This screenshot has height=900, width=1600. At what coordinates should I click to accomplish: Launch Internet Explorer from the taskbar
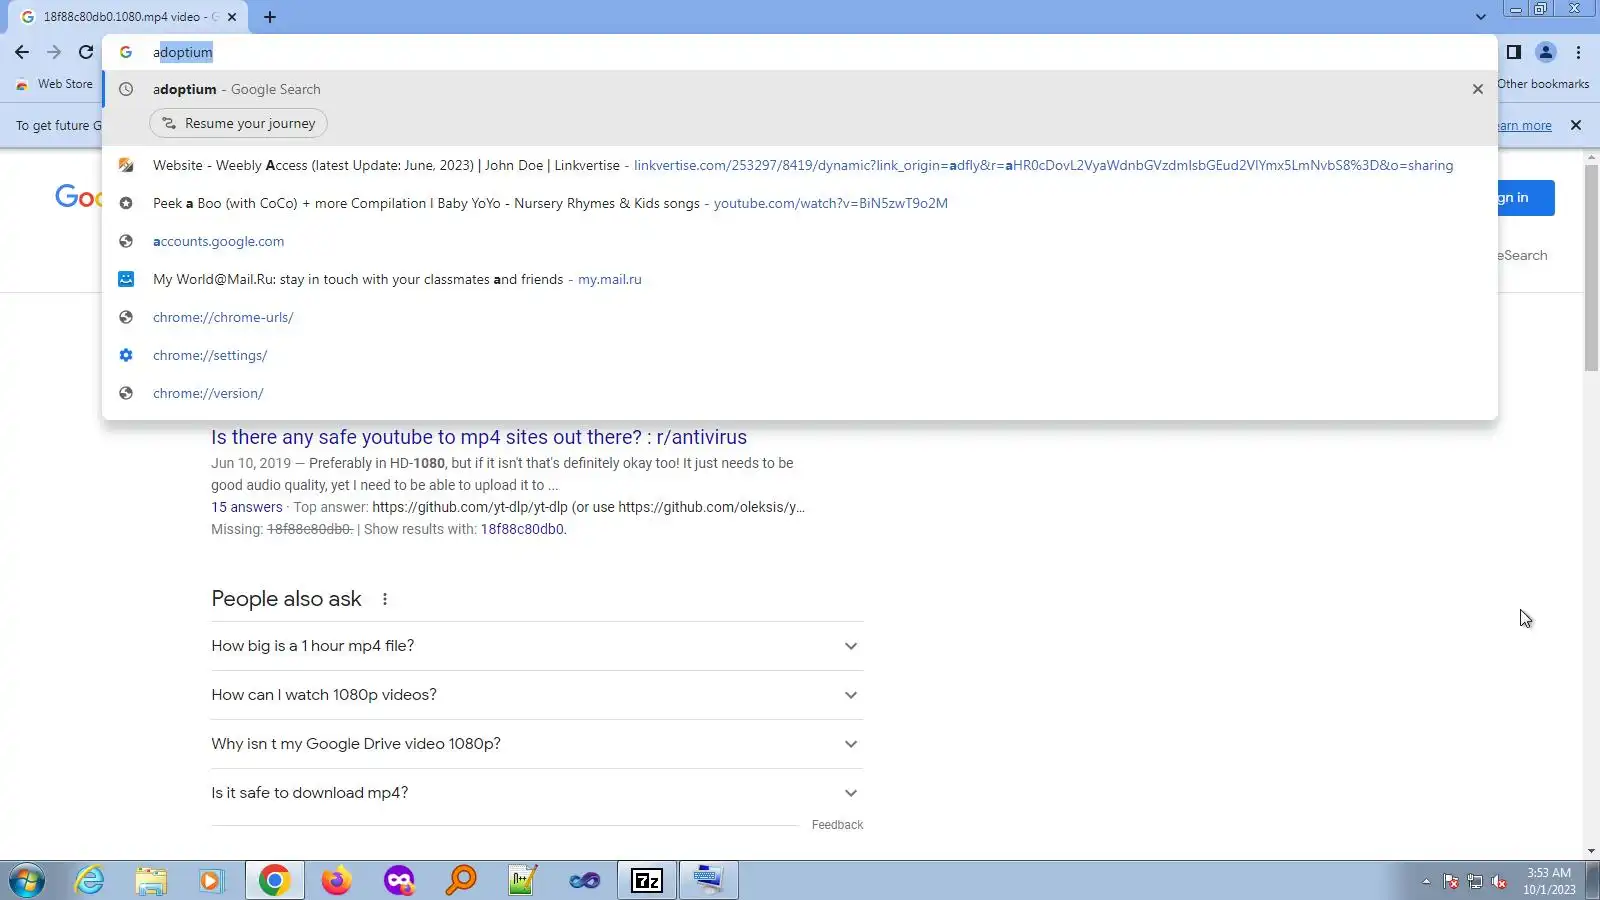click(90, 881)
